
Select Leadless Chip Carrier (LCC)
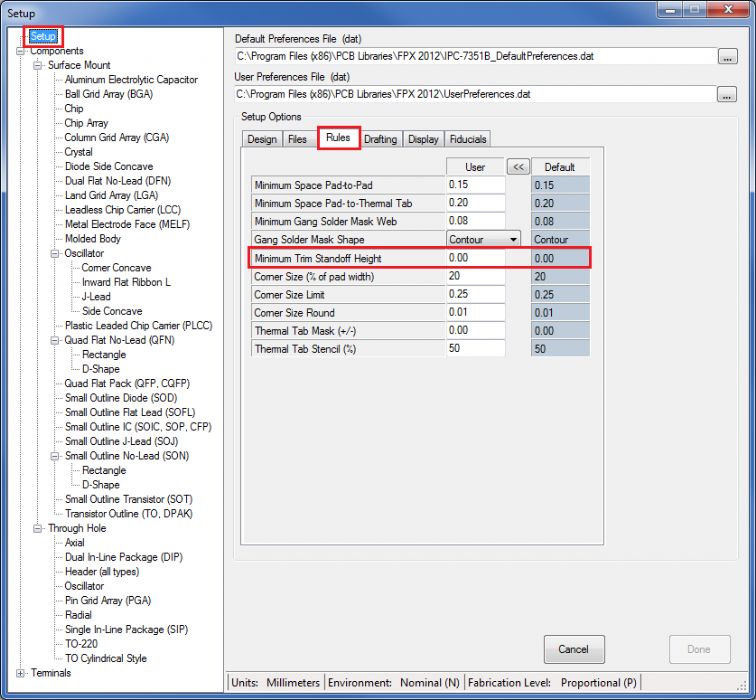(123, 210)
